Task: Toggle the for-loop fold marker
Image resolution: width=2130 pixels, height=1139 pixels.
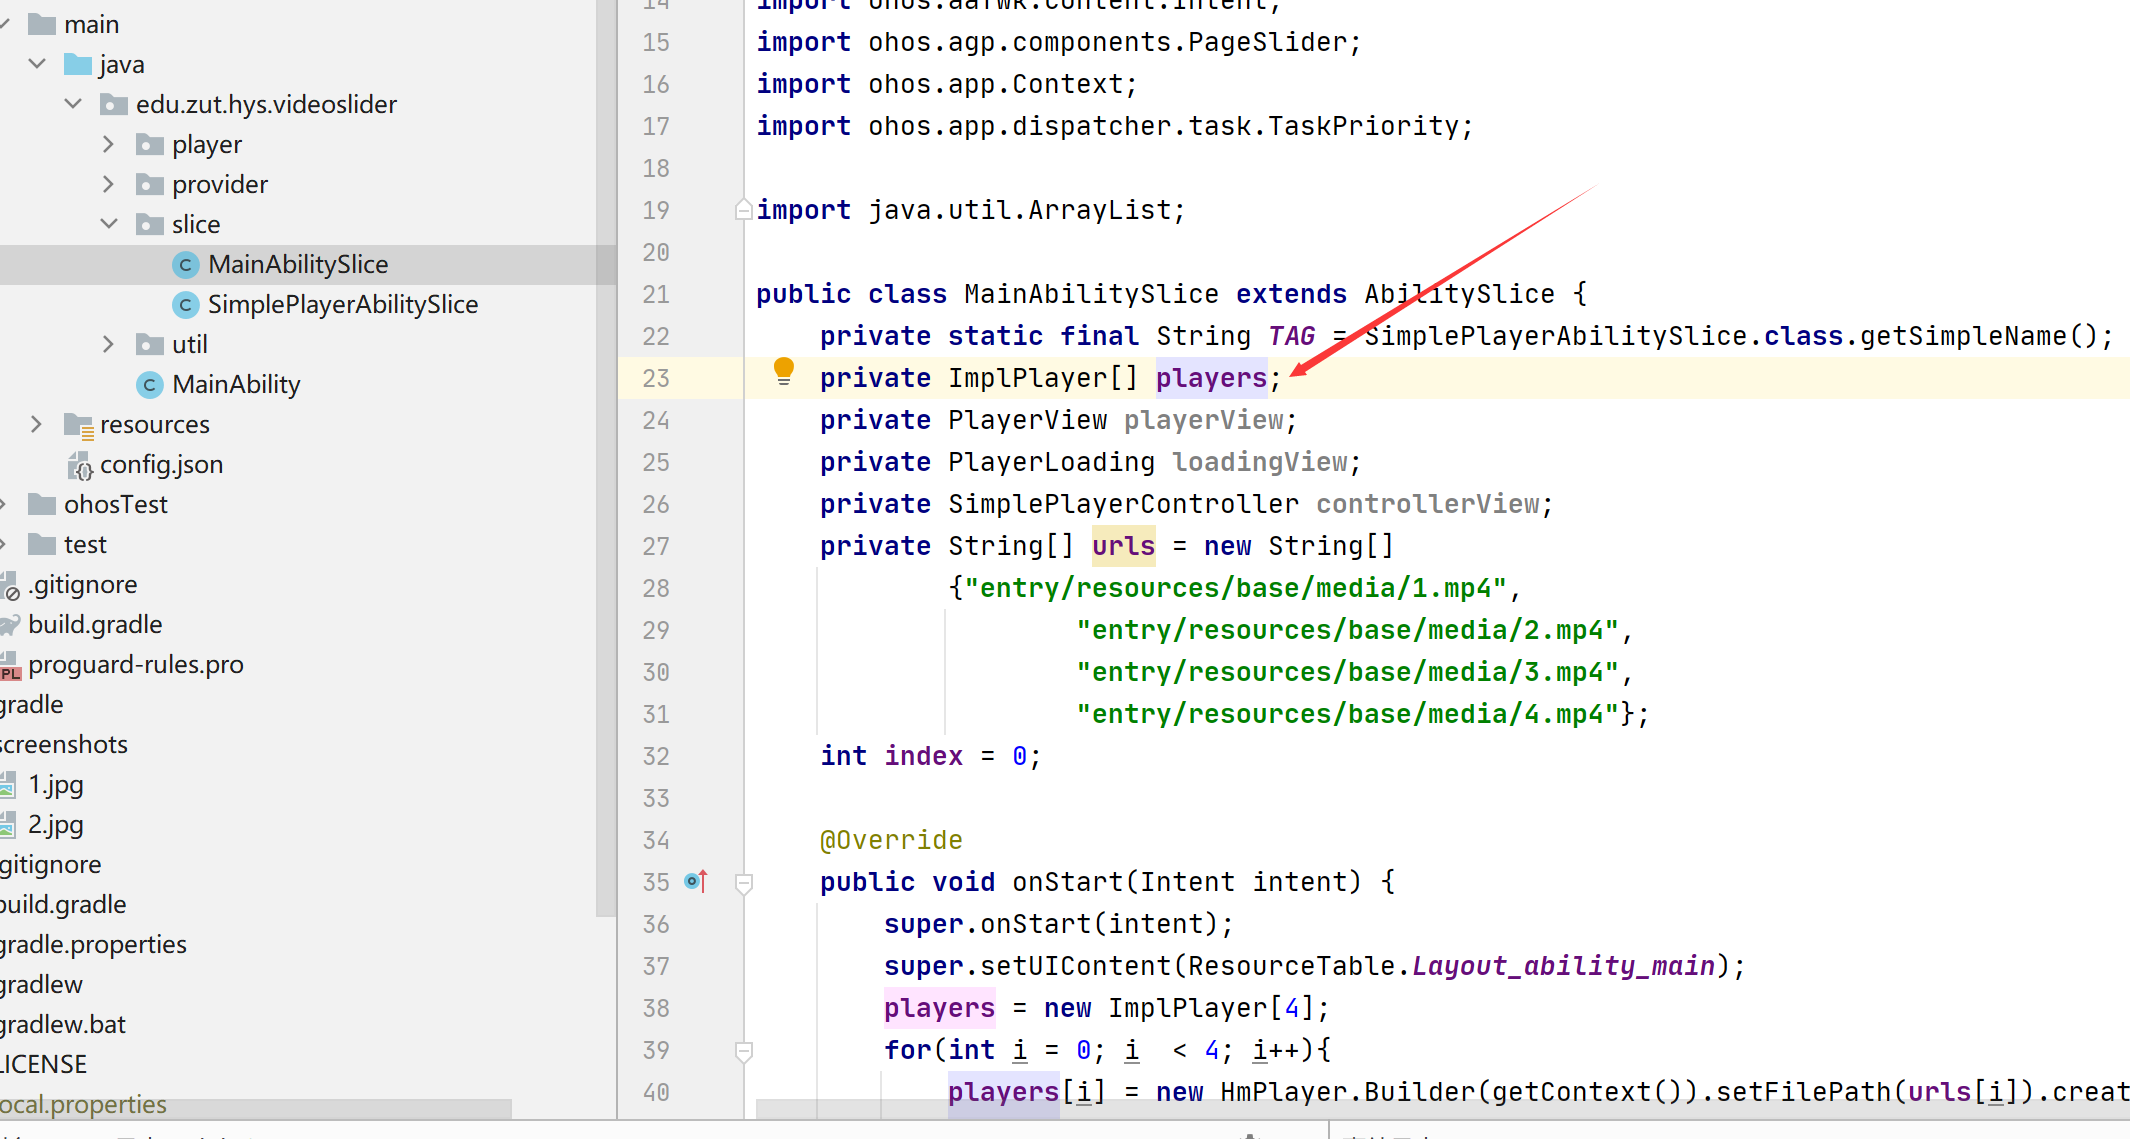Action: (x=743, y=1051)
